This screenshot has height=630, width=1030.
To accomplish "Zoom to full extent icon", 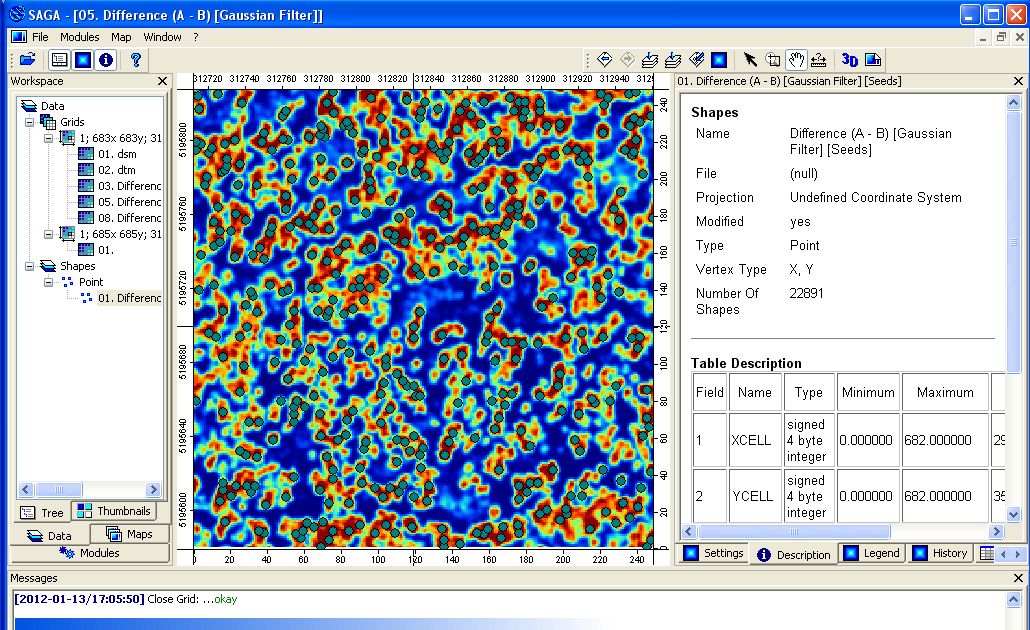I will coord(650,60).
